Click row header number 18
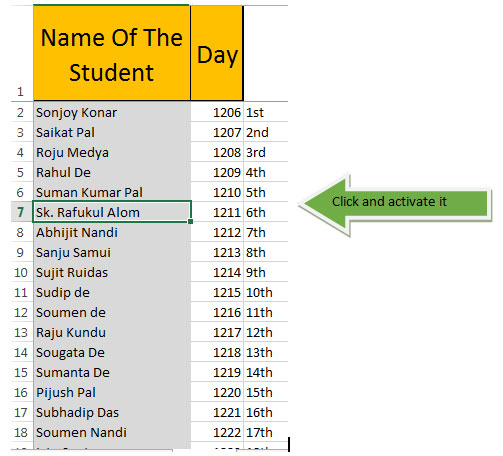This screenshot has width=503, height=456. [x=21, y=432]
